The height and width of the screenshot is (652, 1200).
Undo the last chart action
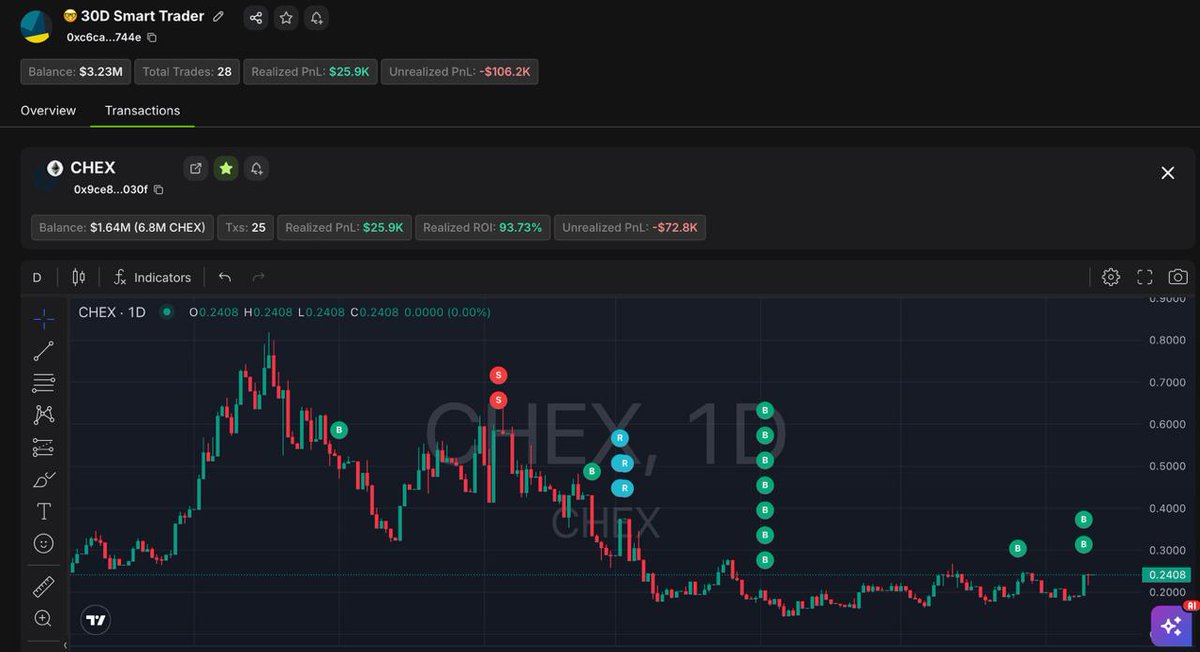[225, 277]
